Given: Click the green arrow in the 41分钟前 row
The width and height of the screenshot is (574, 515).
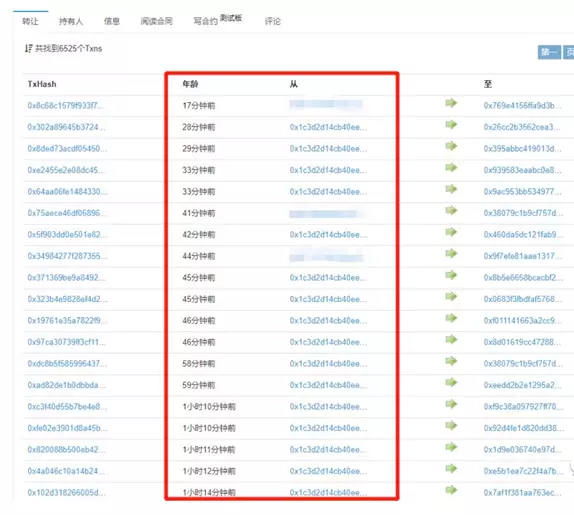Looking at the screenshot, I should (x=451, y=210).
